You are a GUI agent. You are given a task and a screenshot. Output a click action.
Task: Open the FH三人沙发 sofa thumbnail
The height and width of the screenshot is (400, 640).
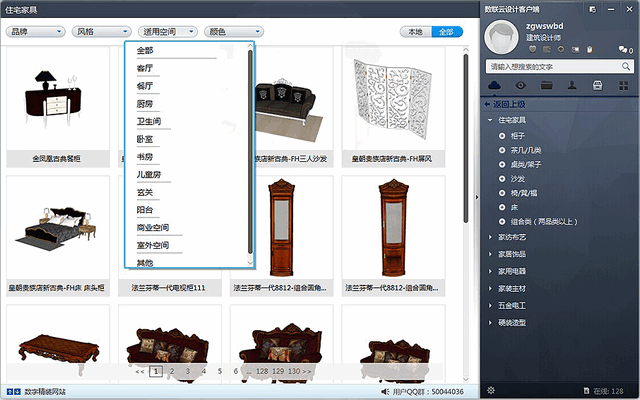(x=294, y=98)
